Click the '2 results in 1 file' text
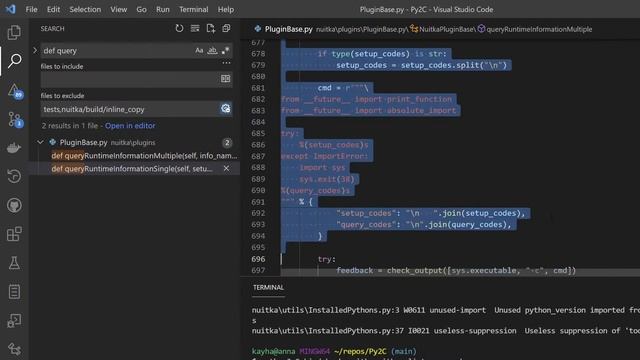 point(70,126)
